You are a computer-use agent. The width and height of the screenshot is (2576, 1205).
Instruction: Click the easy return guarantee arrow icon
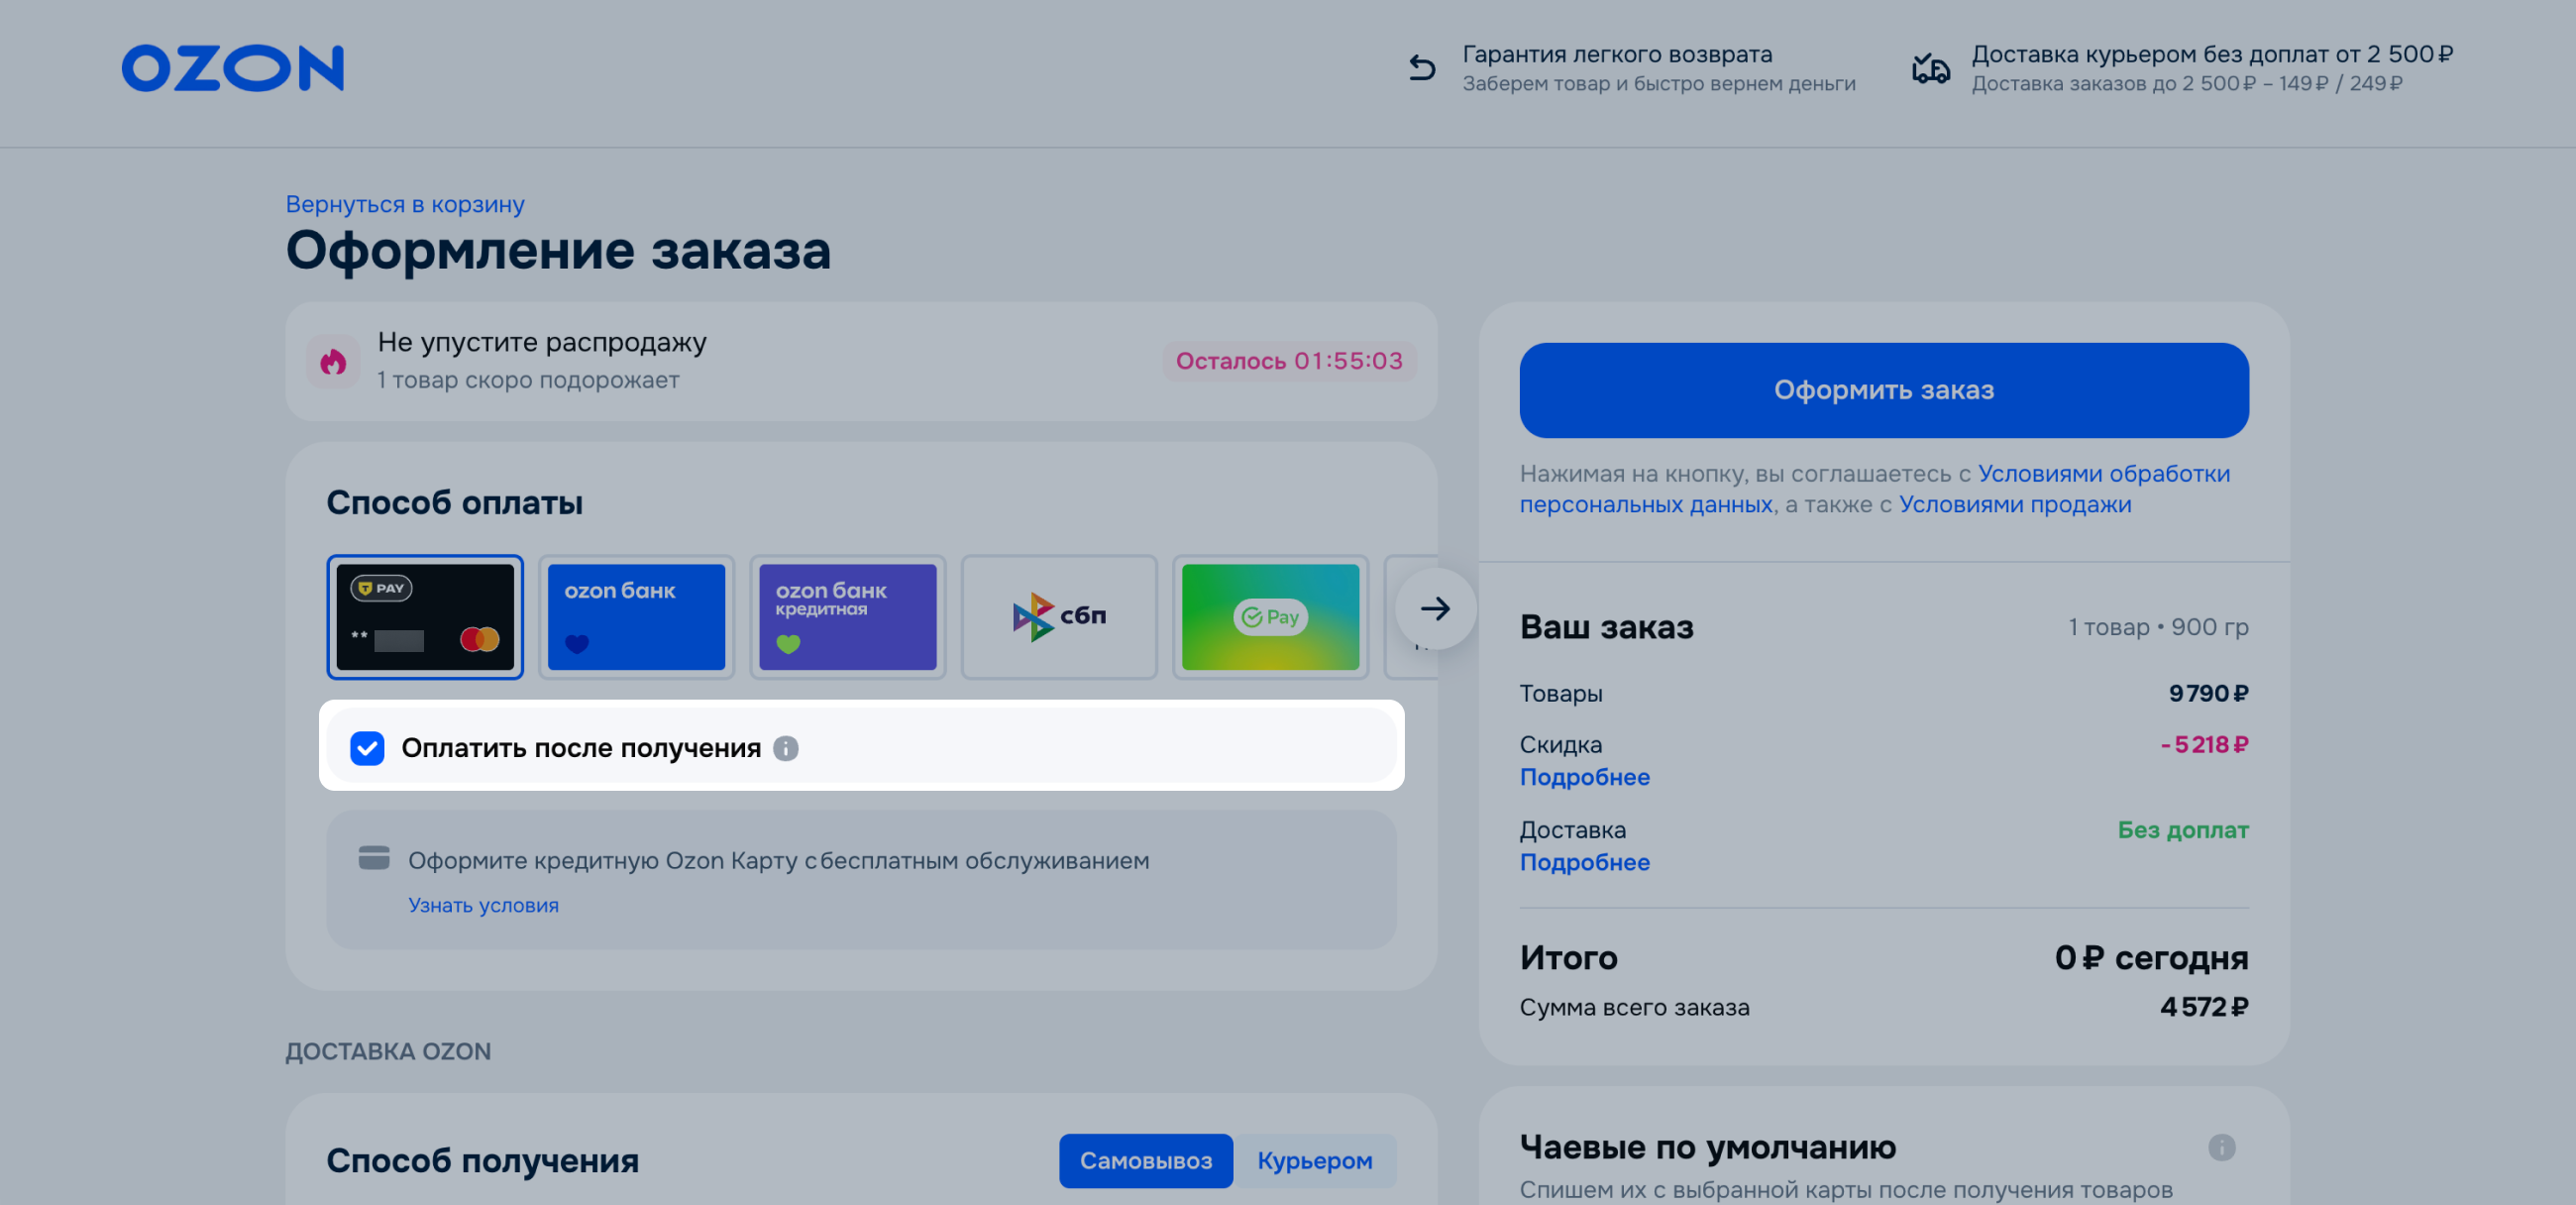click(1422, 68)
